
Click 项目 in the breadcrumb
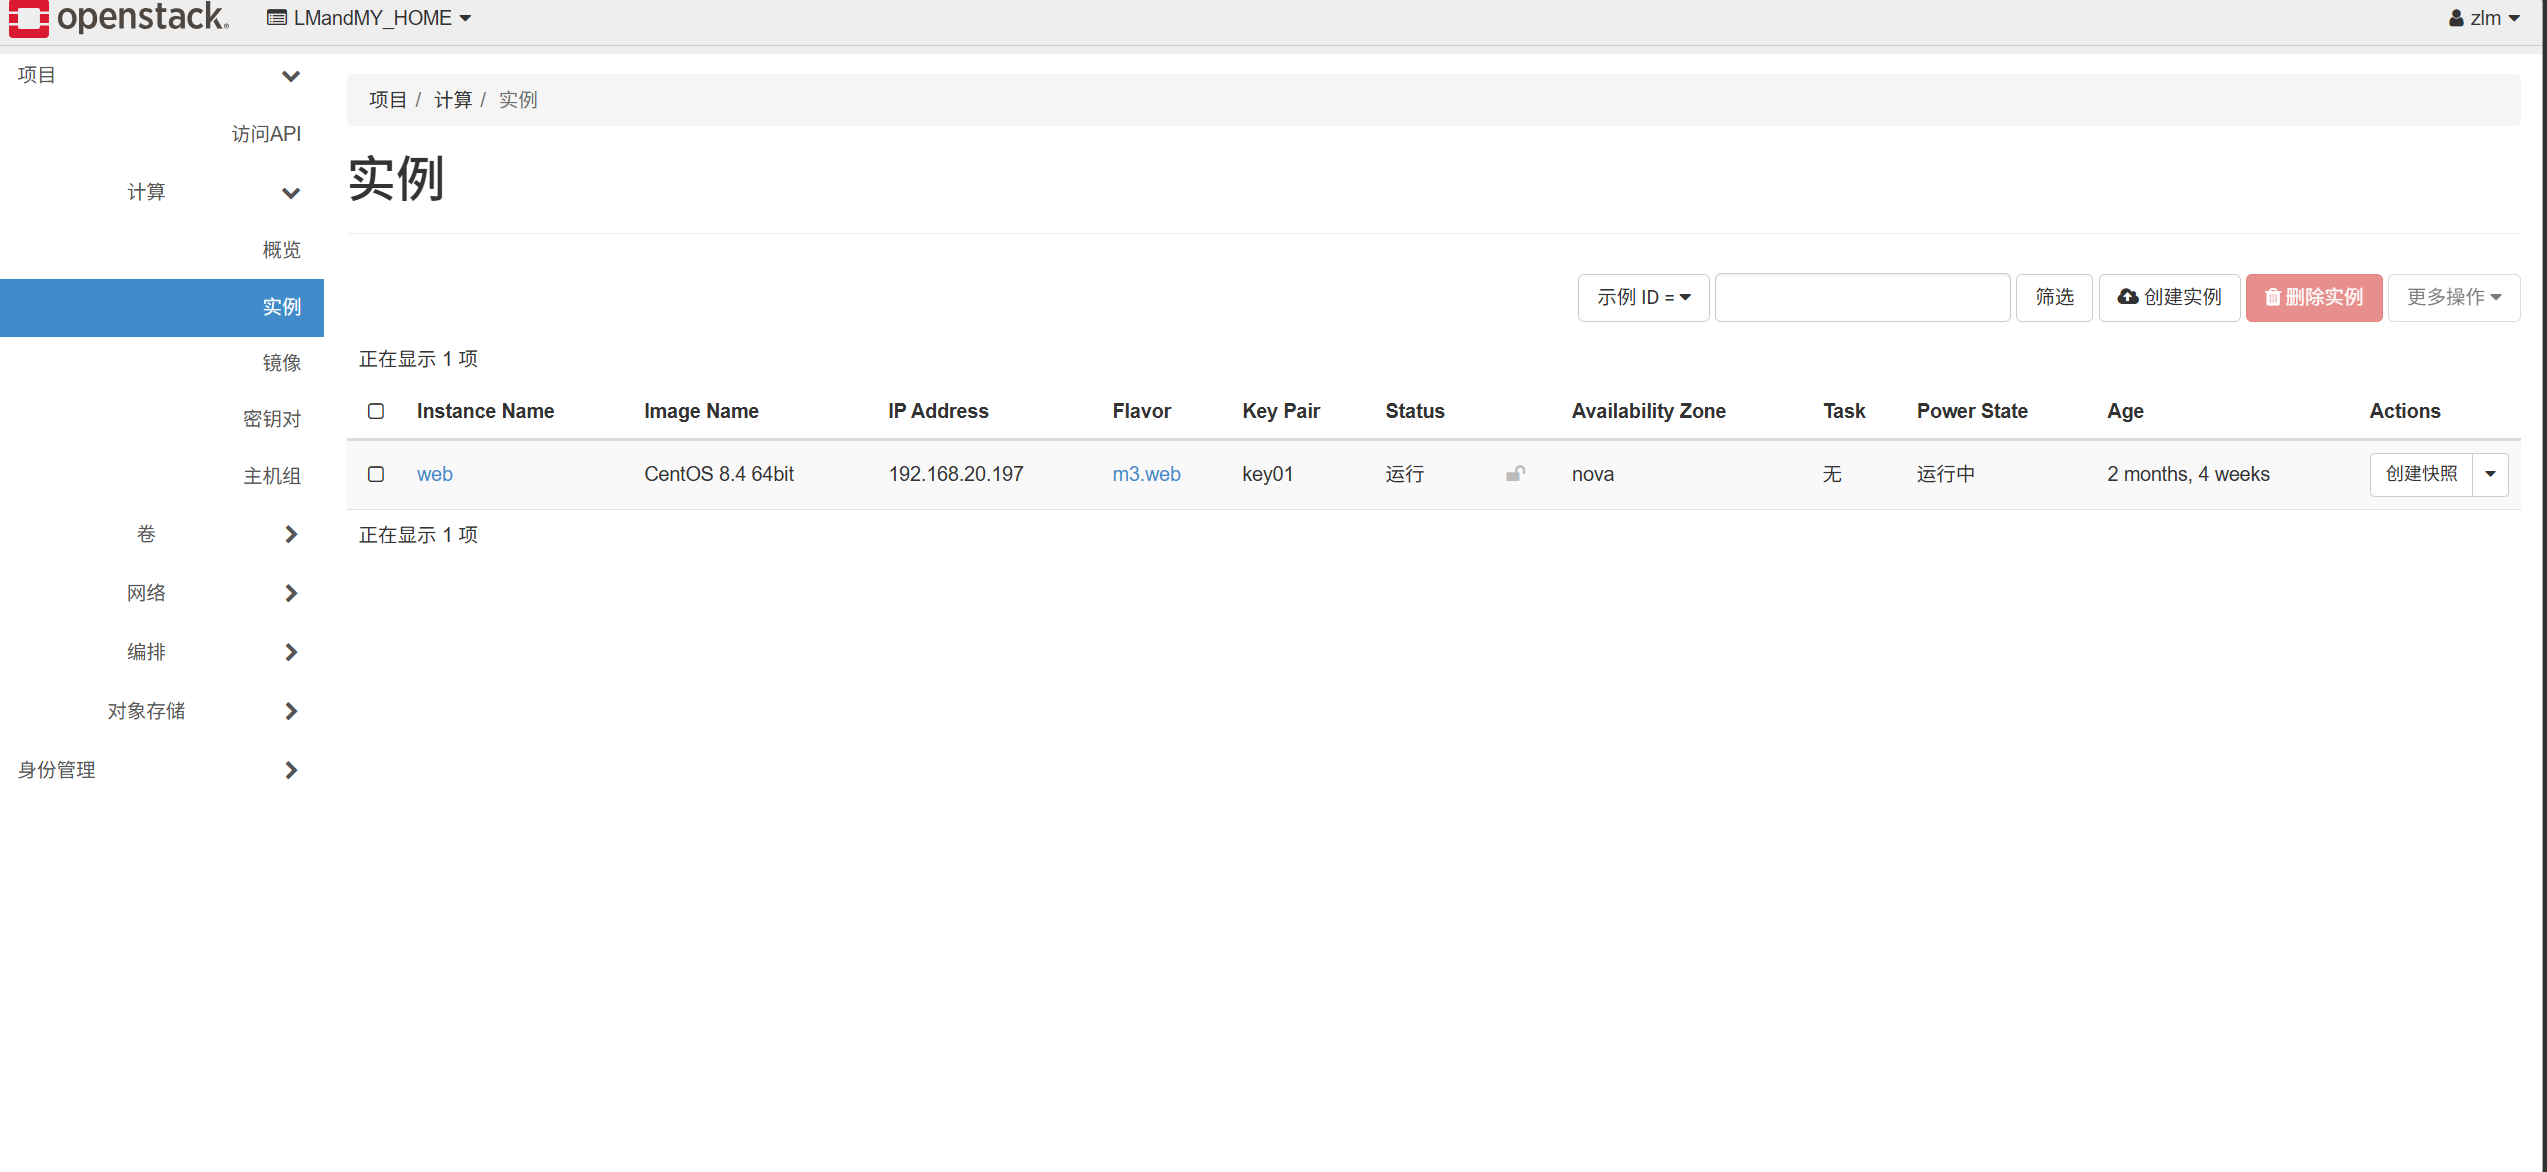(387, 100)
